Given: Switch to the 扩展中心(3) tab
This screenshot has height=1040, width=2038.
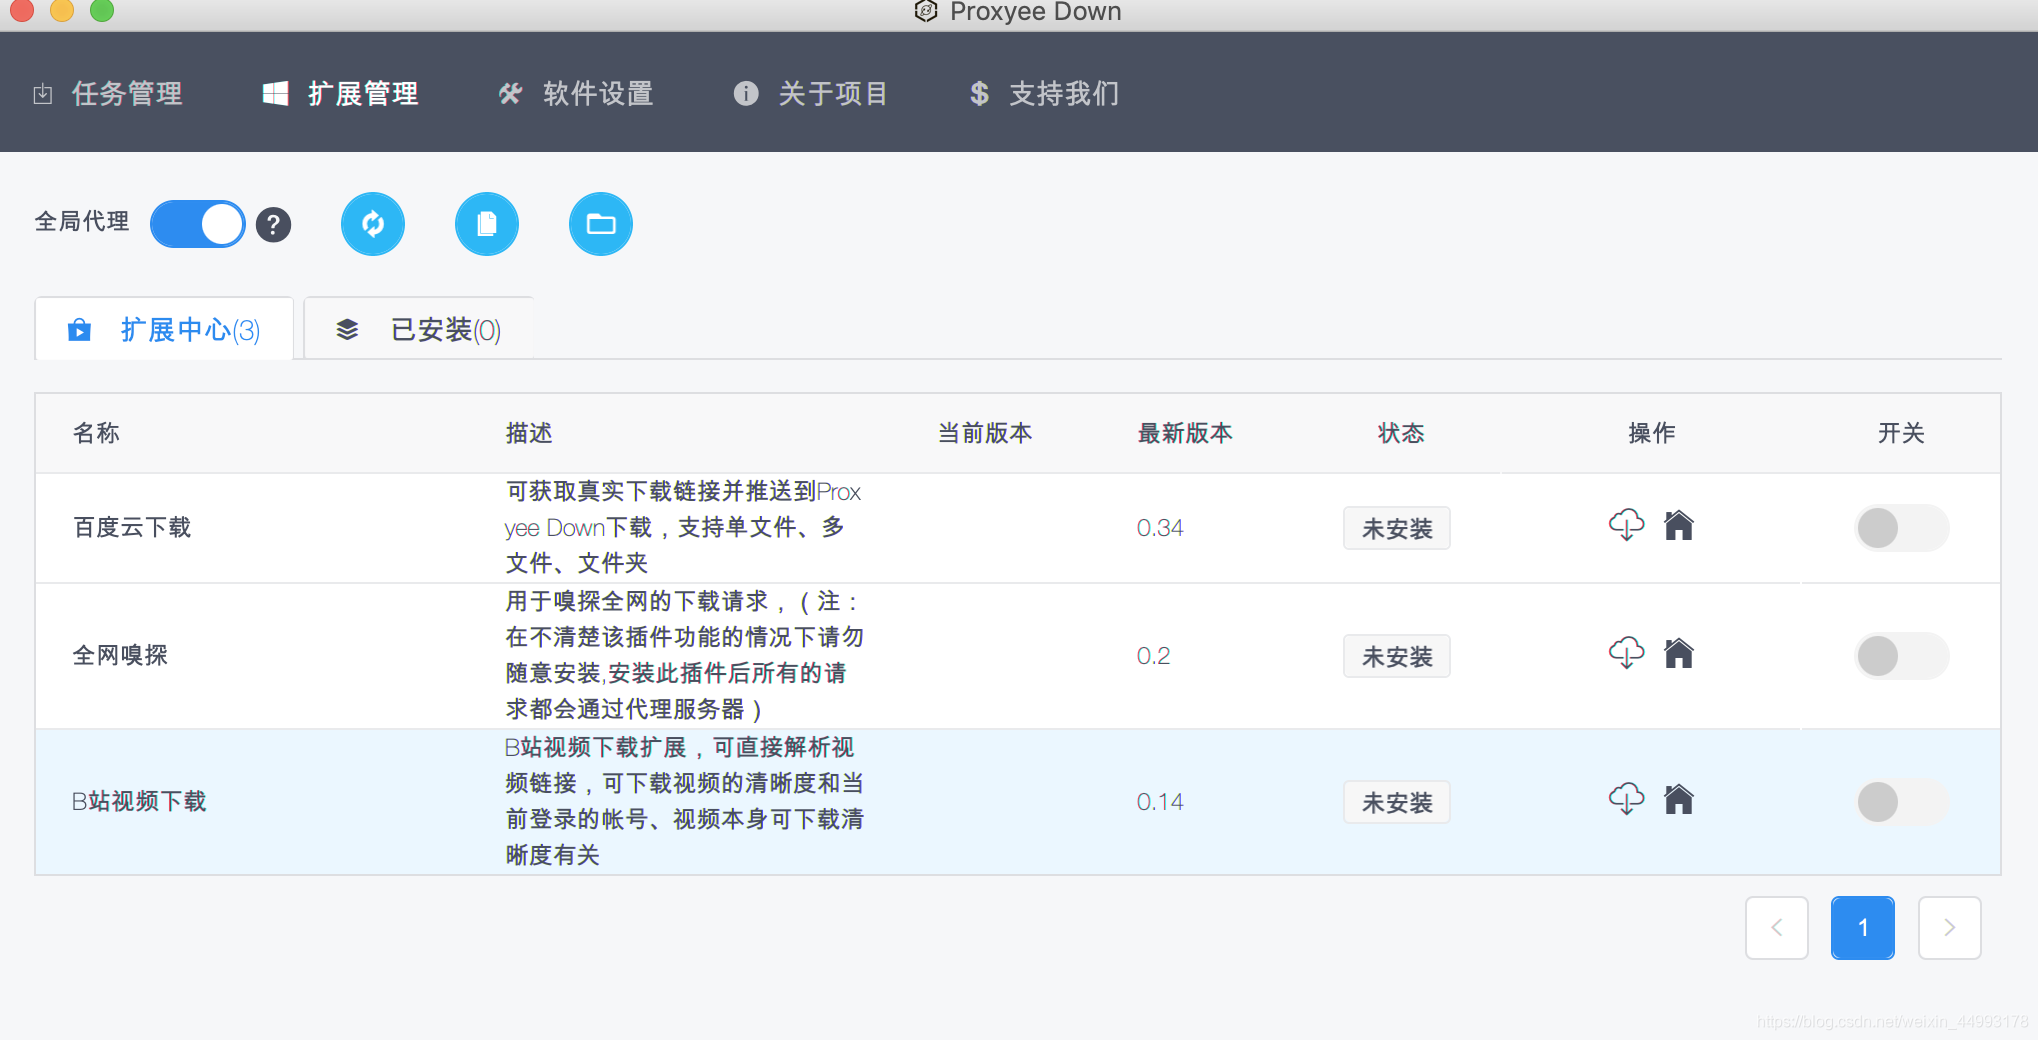Looking at the screenshot, I should [x=164, y=329].
